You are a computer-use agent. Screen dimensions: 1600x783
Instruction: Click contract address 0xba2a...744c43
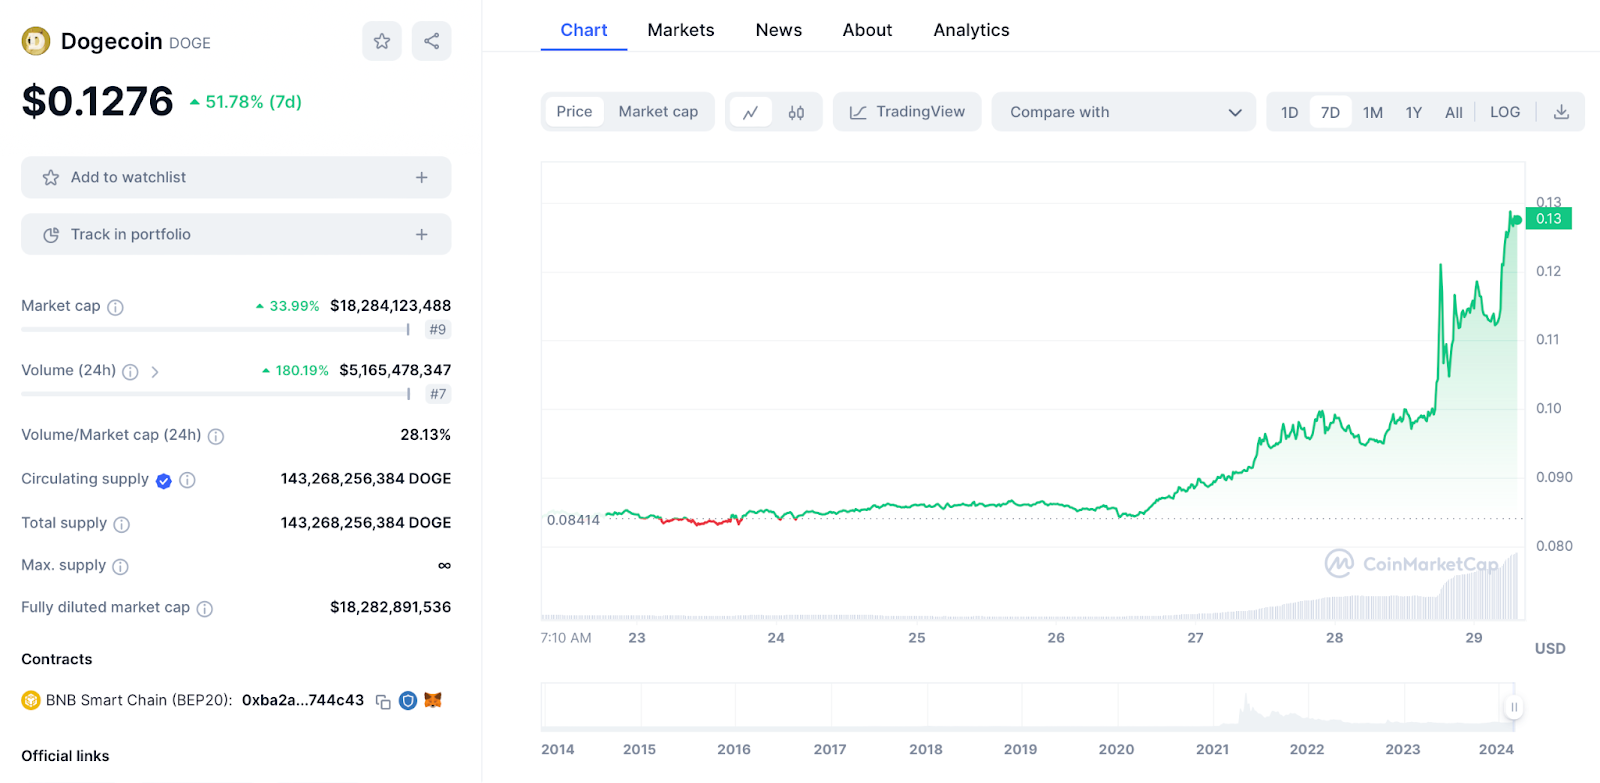tap(303, 701)
